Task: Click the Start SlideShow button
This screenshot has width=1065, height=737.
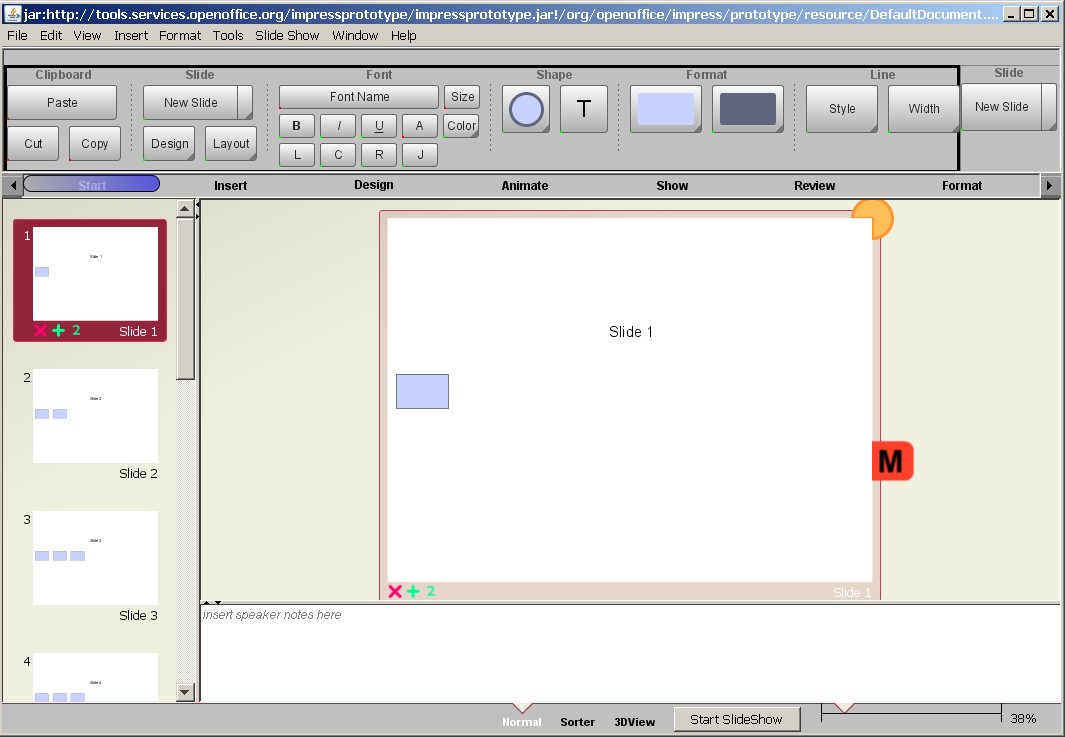Action: tap(737, 719)
